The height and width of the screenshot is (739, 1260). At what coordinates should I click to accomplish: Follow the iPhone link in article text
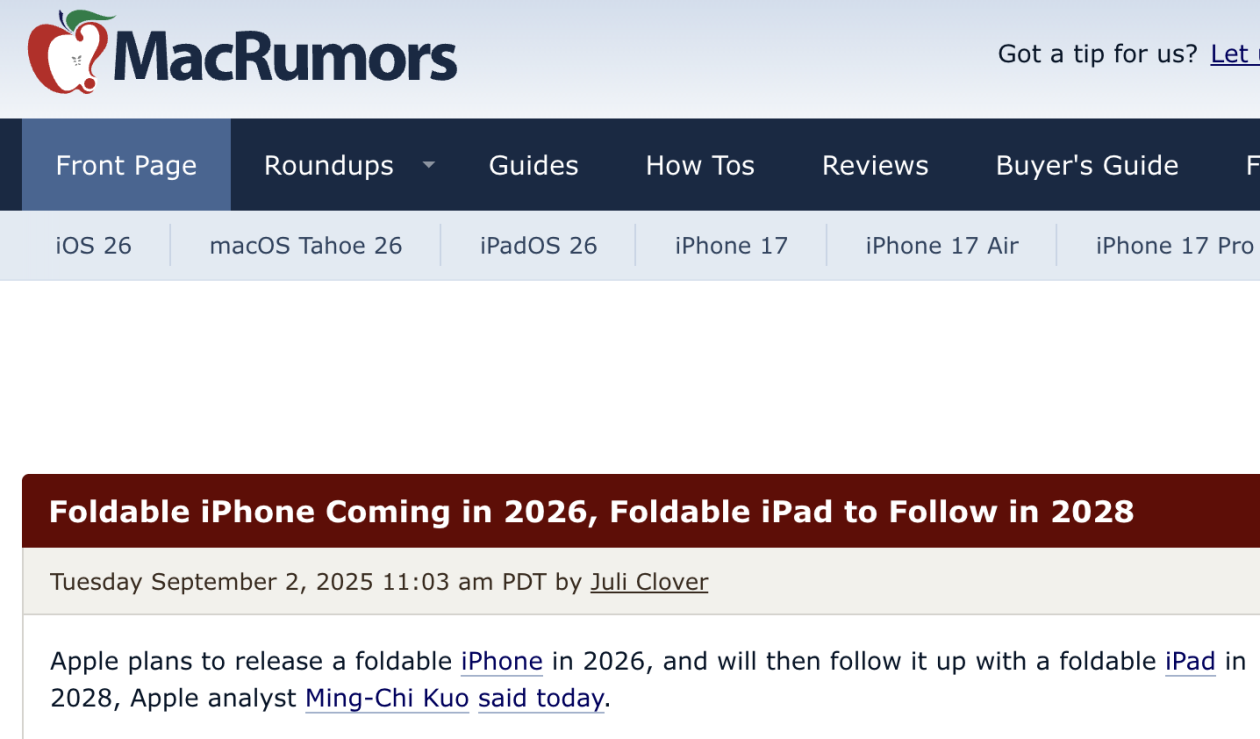click(501, 662)
